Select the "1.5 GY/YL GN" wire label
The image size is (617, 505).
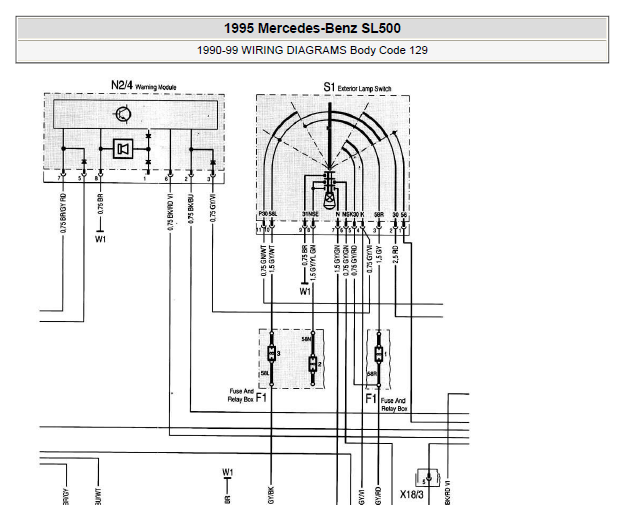pyautogui.click(x=313, y=263)
